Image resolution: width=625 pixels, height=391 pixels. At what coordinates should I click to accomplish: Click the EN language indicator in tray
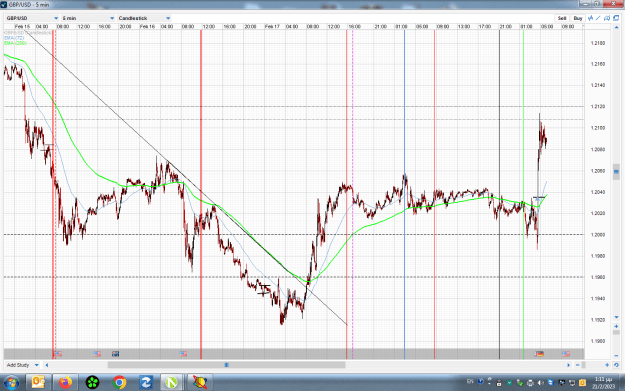(x=470, y=382)
